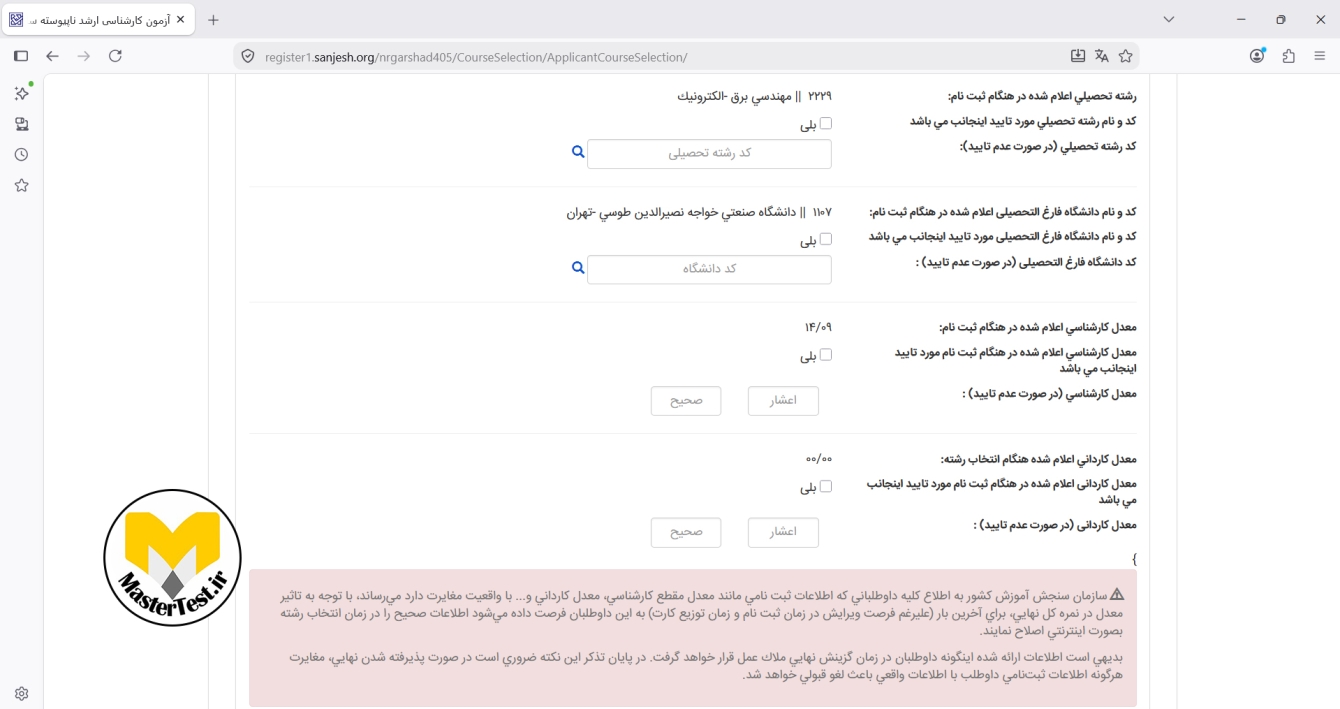Click صحیح field for bachelor GPA
The height and width of the screenshot is (709, 1340).
coord(686,401)
